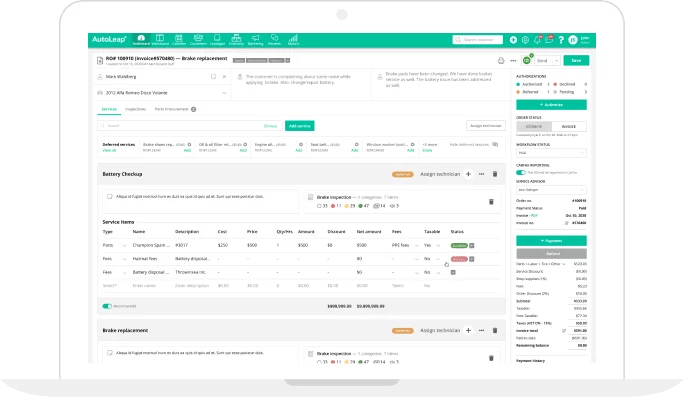The height and width of the screenshot is (397, 684).
Task: Click square icon on Battery disposal row
Action: click(453, 272)
